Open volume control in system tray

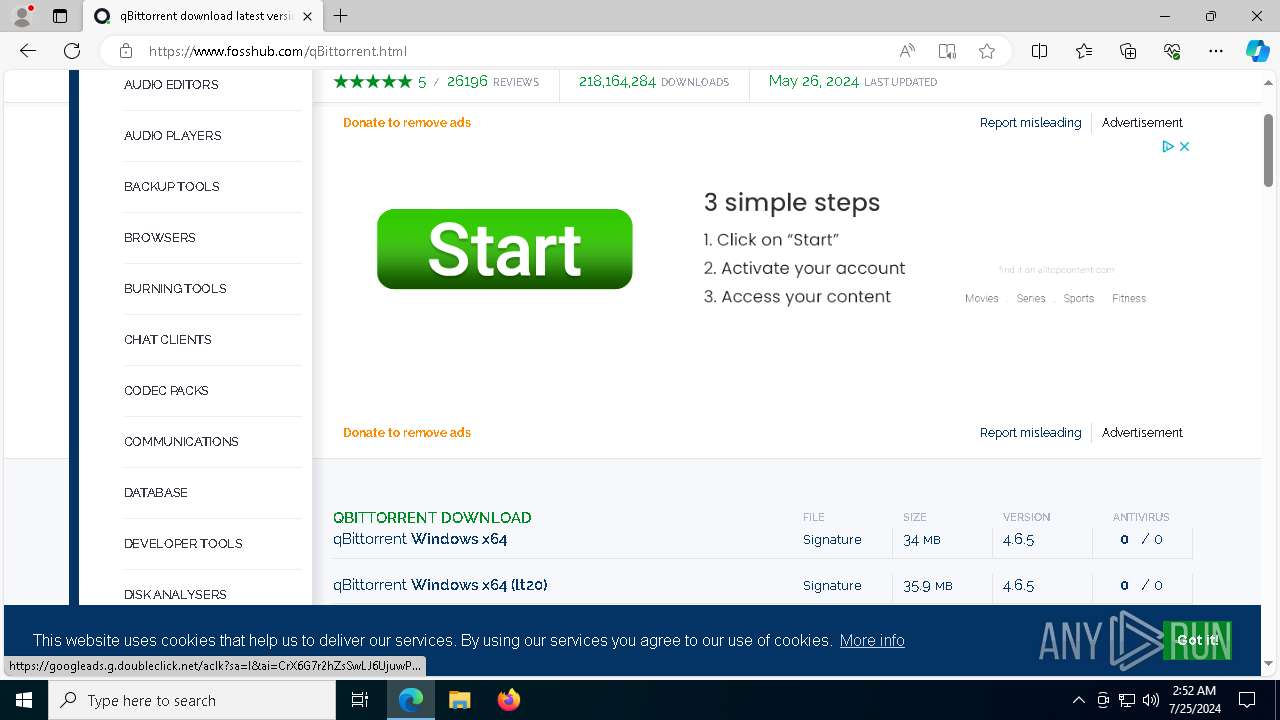1150,700
